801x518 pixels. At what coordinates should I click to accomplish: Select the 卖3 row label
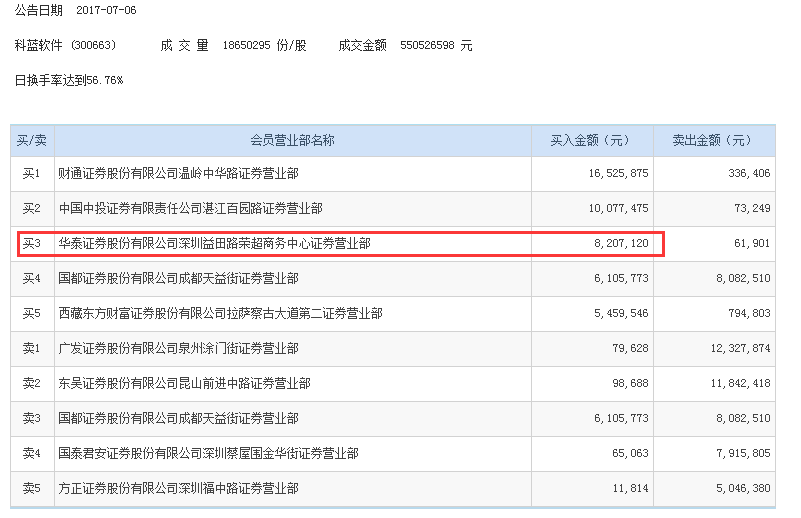(x=32, y=418)
